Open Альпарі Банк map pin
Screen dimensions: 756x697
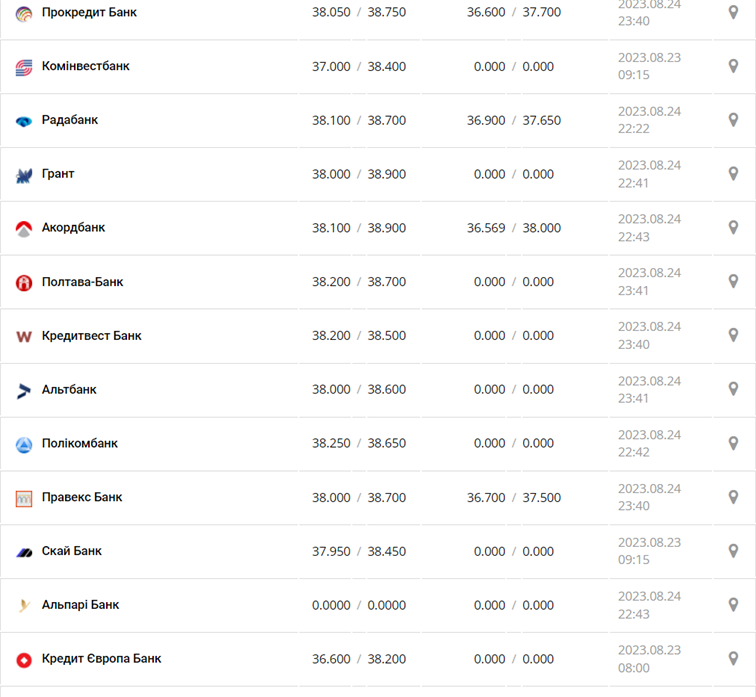coord(733,605)
